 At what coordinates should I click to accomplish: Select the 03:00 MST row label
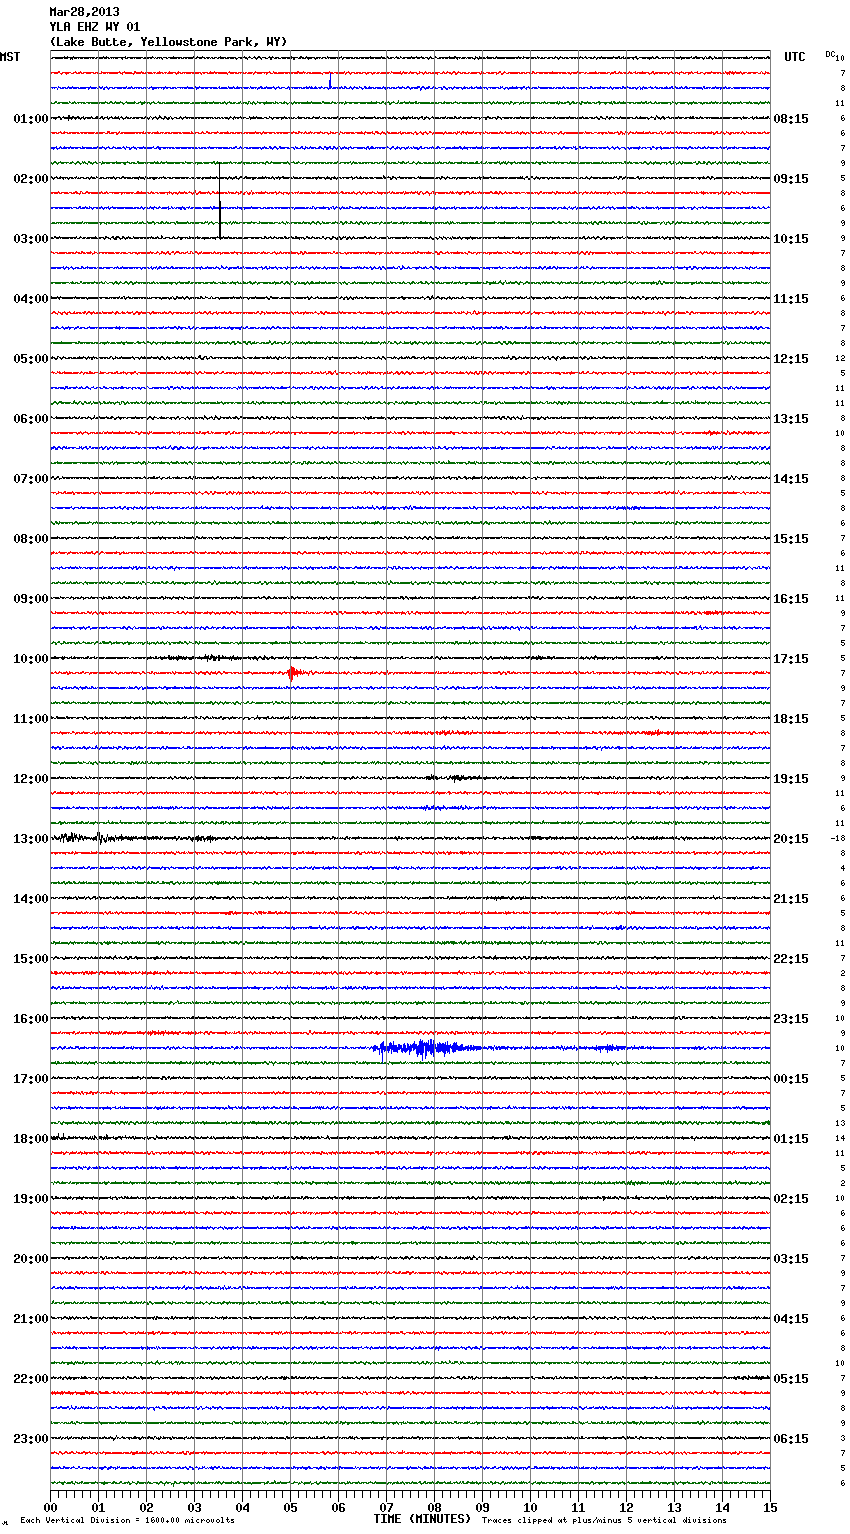(x=30, y=239)
